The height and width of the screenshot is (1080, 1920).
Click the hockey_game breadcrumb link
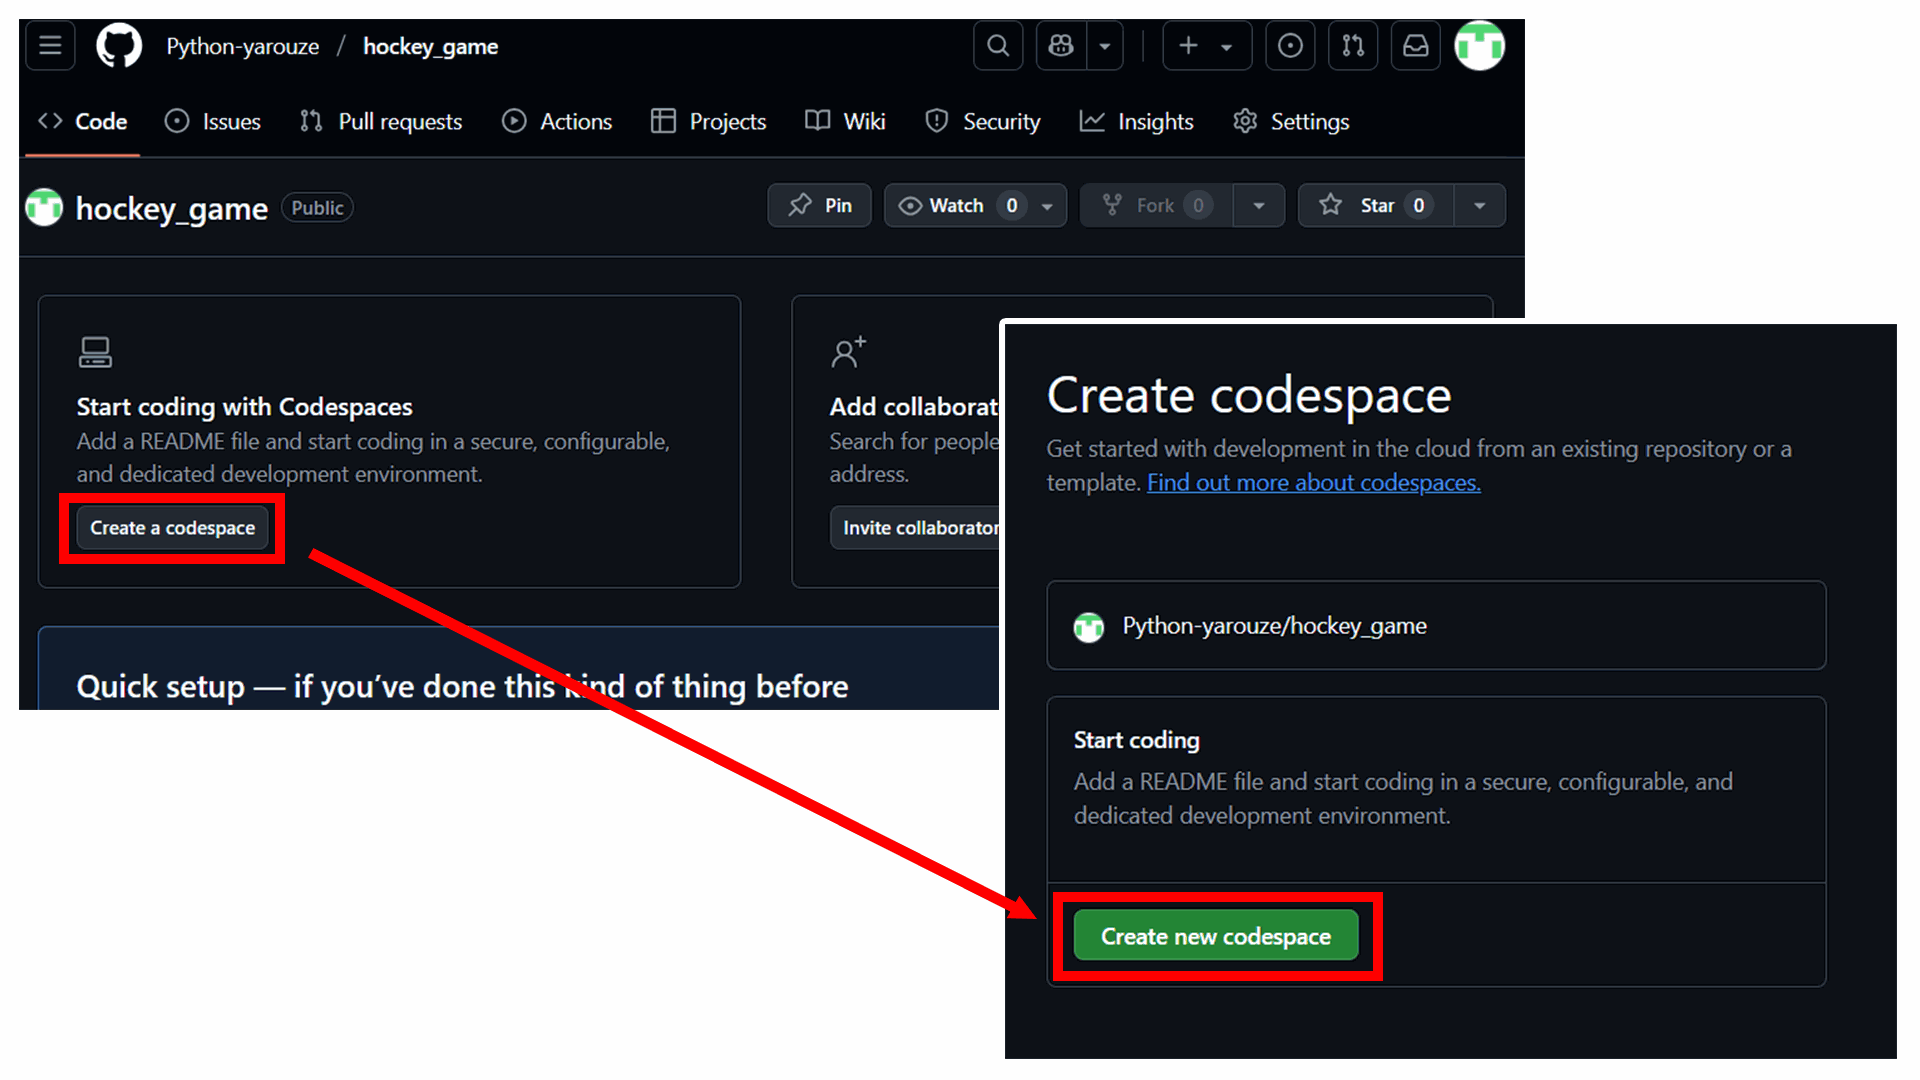coord(430,47)
